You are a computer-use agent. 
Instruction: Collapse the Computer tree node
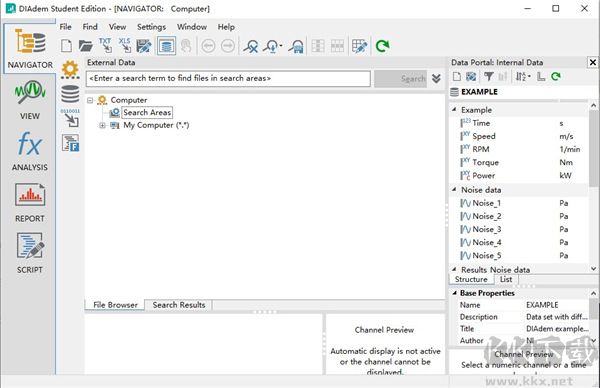coord(90,100)
